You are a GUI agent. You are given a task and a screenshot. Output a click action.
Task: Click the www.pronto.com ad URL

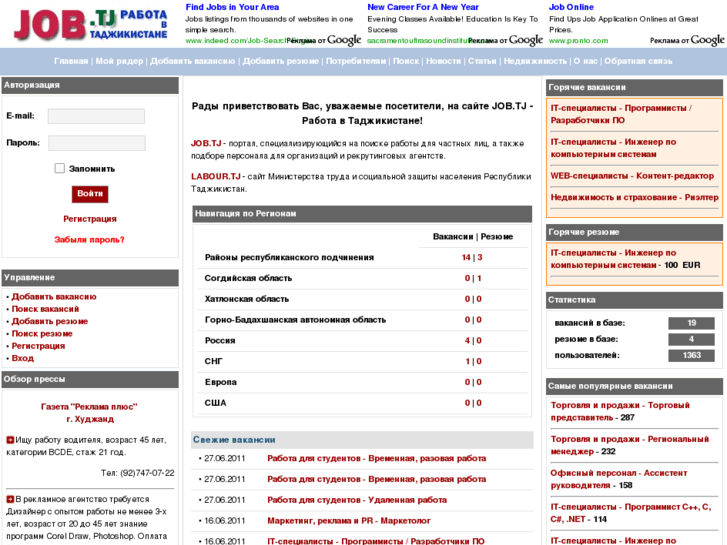pos(578,41)
